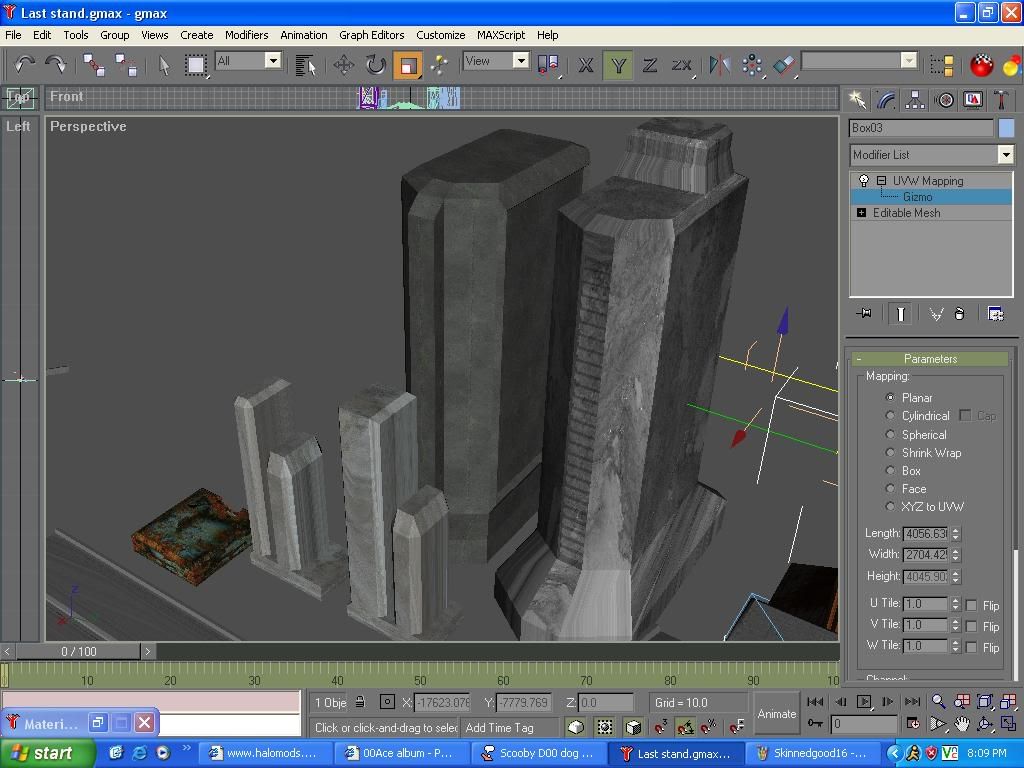
Task: Collapse the Parameters rollout
Action: tap(931, 359)
